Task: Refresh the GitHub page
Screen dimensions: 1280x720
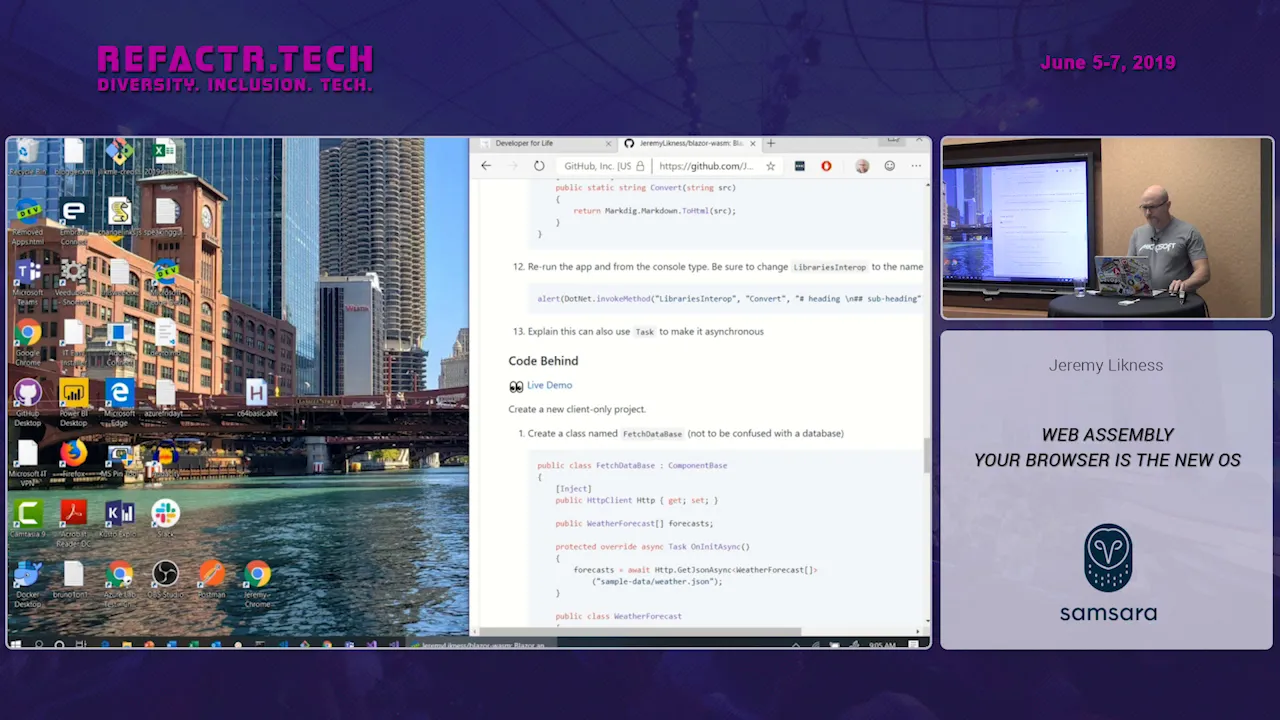Action: pos(539,166)
